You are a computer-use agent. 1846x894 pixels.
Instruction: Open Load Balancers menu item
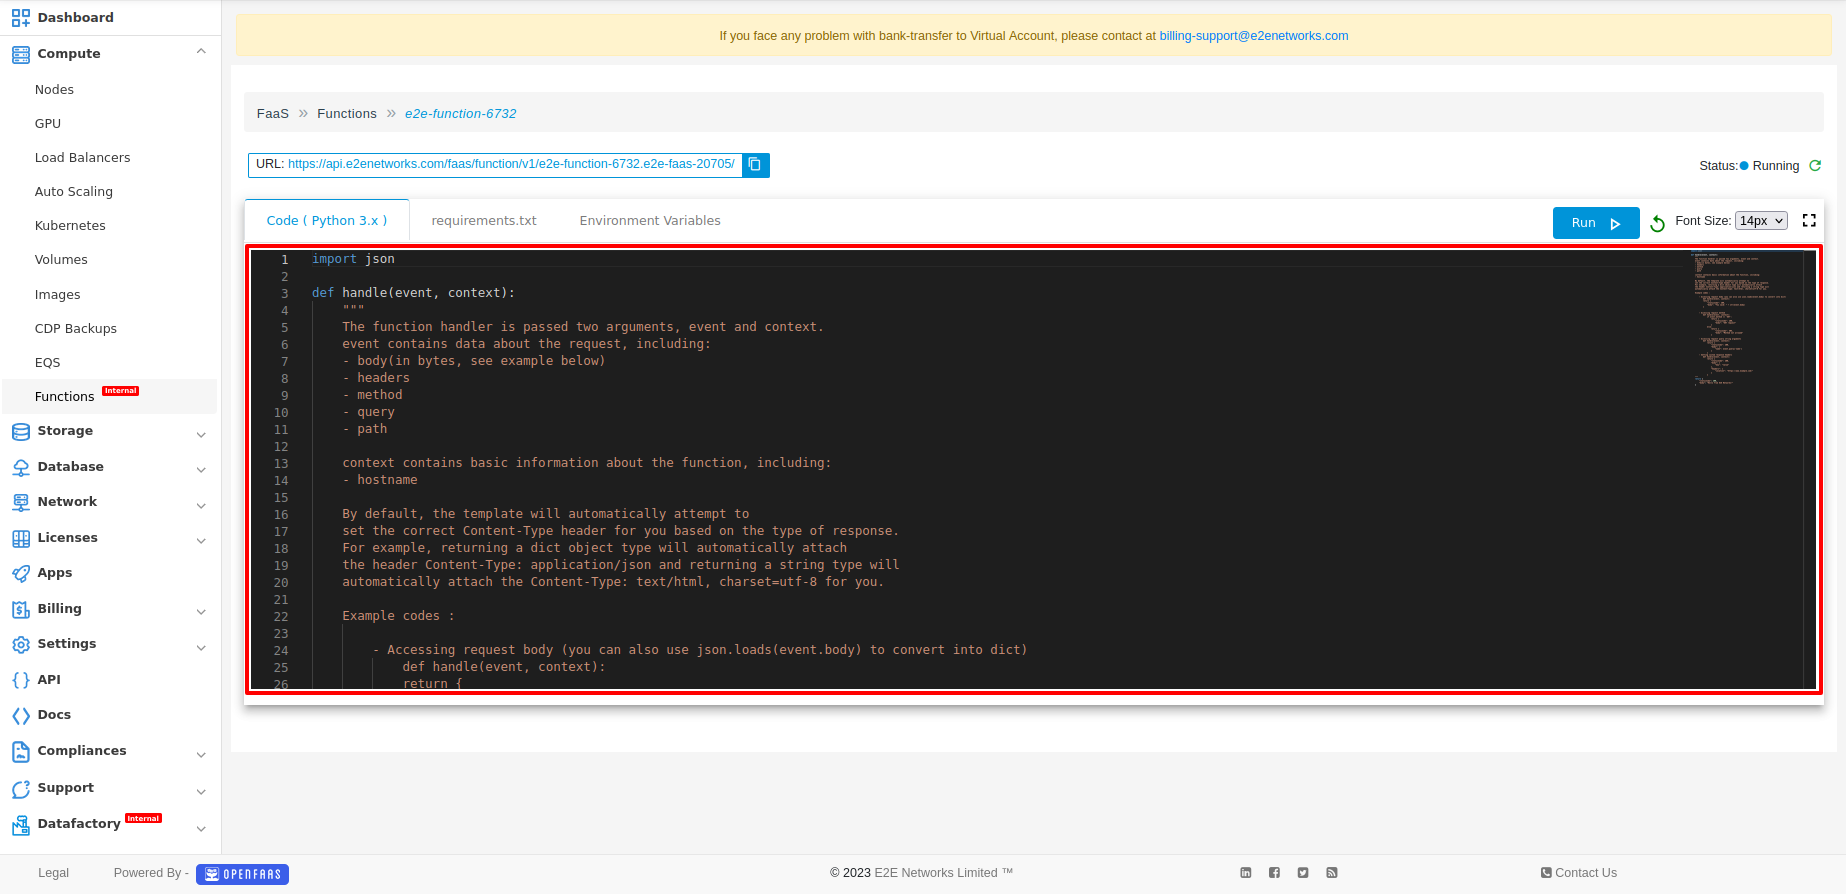82,158
